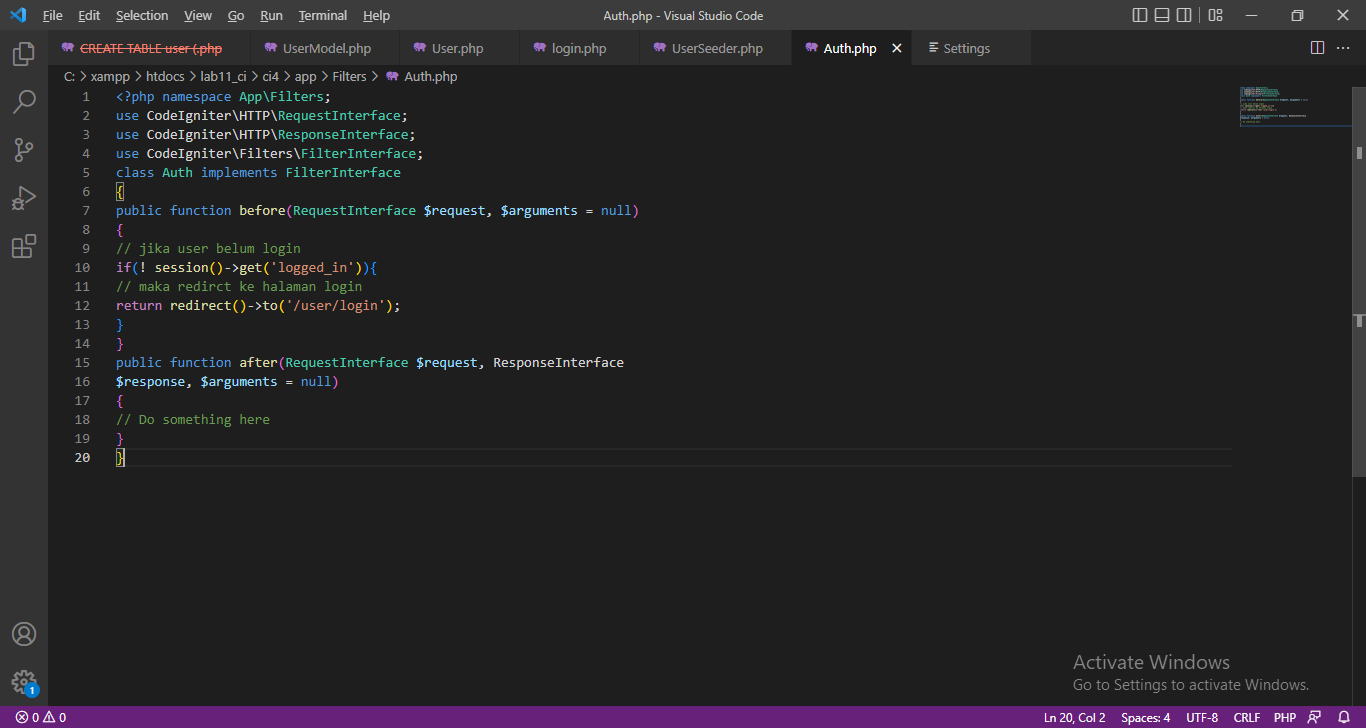Open the Terminal menu
Viewport: 1366px width, 728px height.
pos(322,15)
